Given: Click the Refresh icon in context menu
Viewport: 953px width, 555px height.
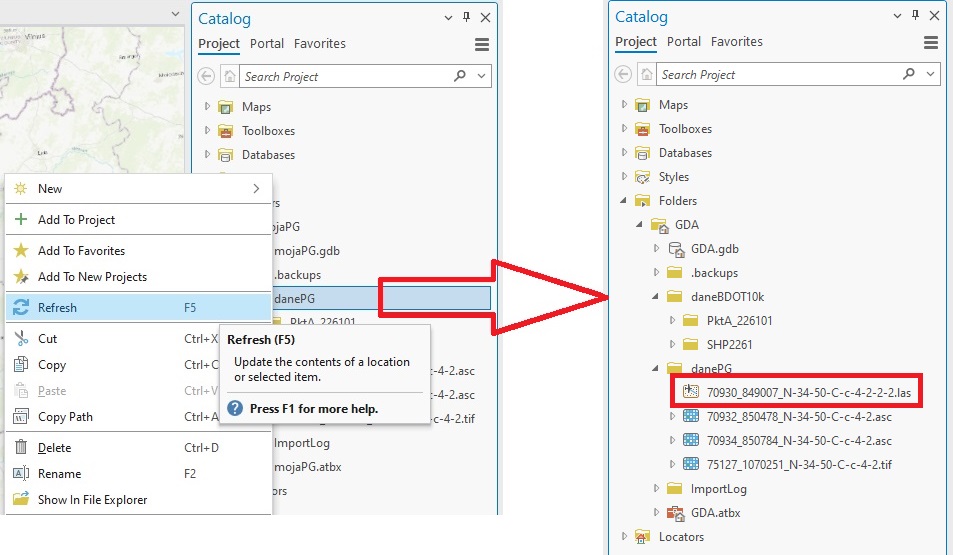Looking at the screenshot, I should click(x=21, y=308).
